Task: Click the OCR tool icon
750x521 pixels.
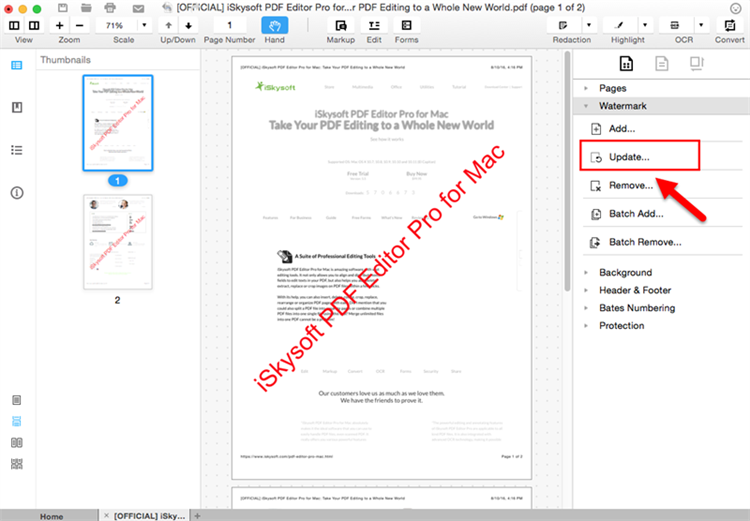Action: pos(675,25)
